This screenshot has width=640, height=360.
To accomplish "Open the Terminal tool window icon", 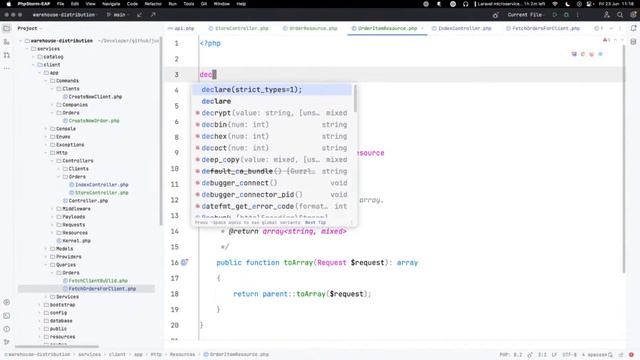I will (x=7, y=316).
